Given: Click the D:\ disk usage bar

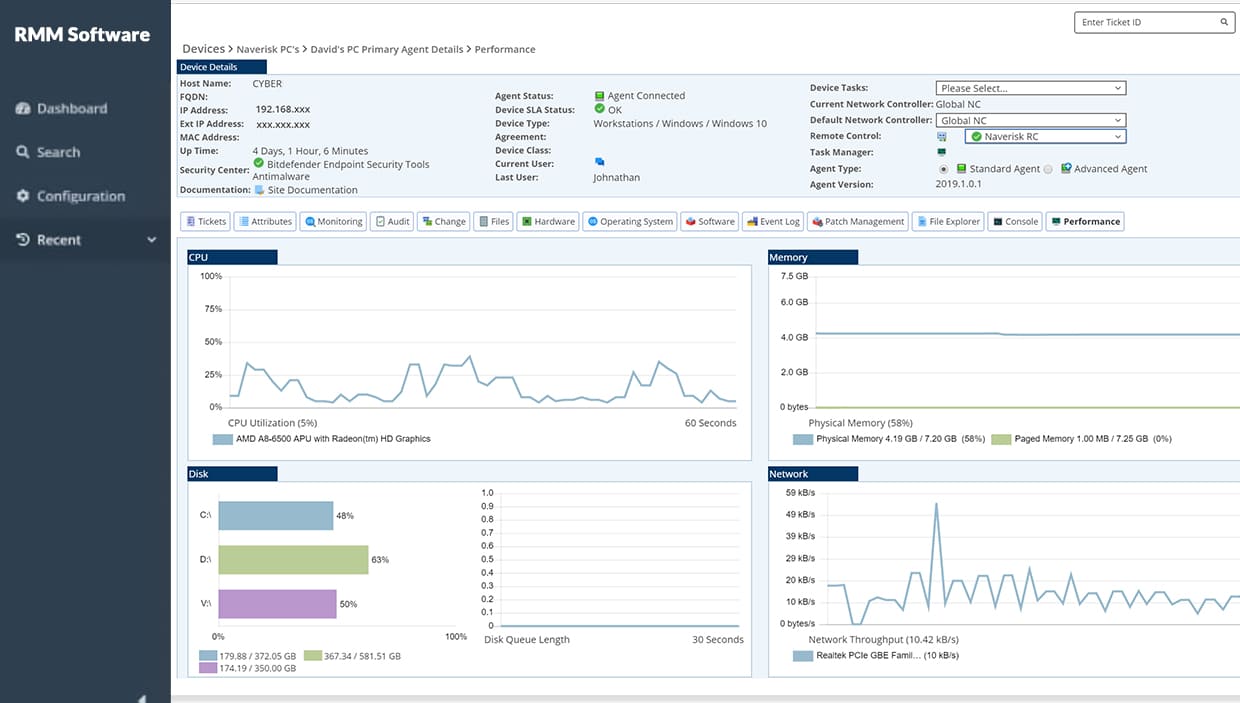Looking at the screenshot, I should [293, 560].
